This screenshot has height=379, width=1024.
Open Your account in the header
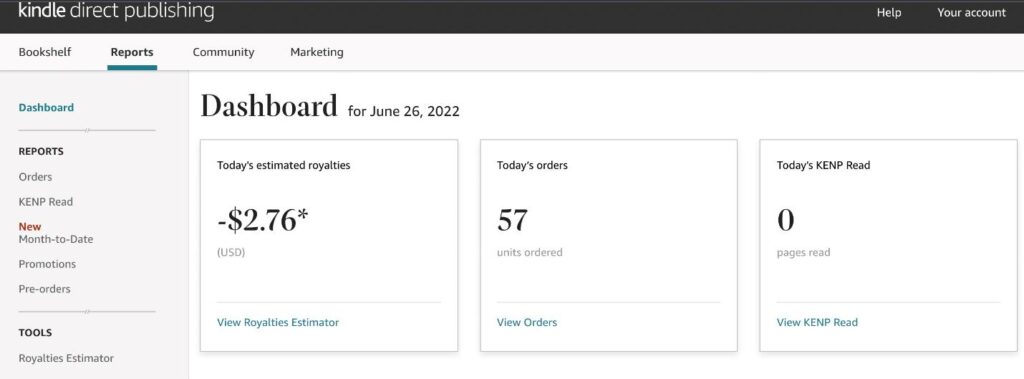(x=972, y=12)
